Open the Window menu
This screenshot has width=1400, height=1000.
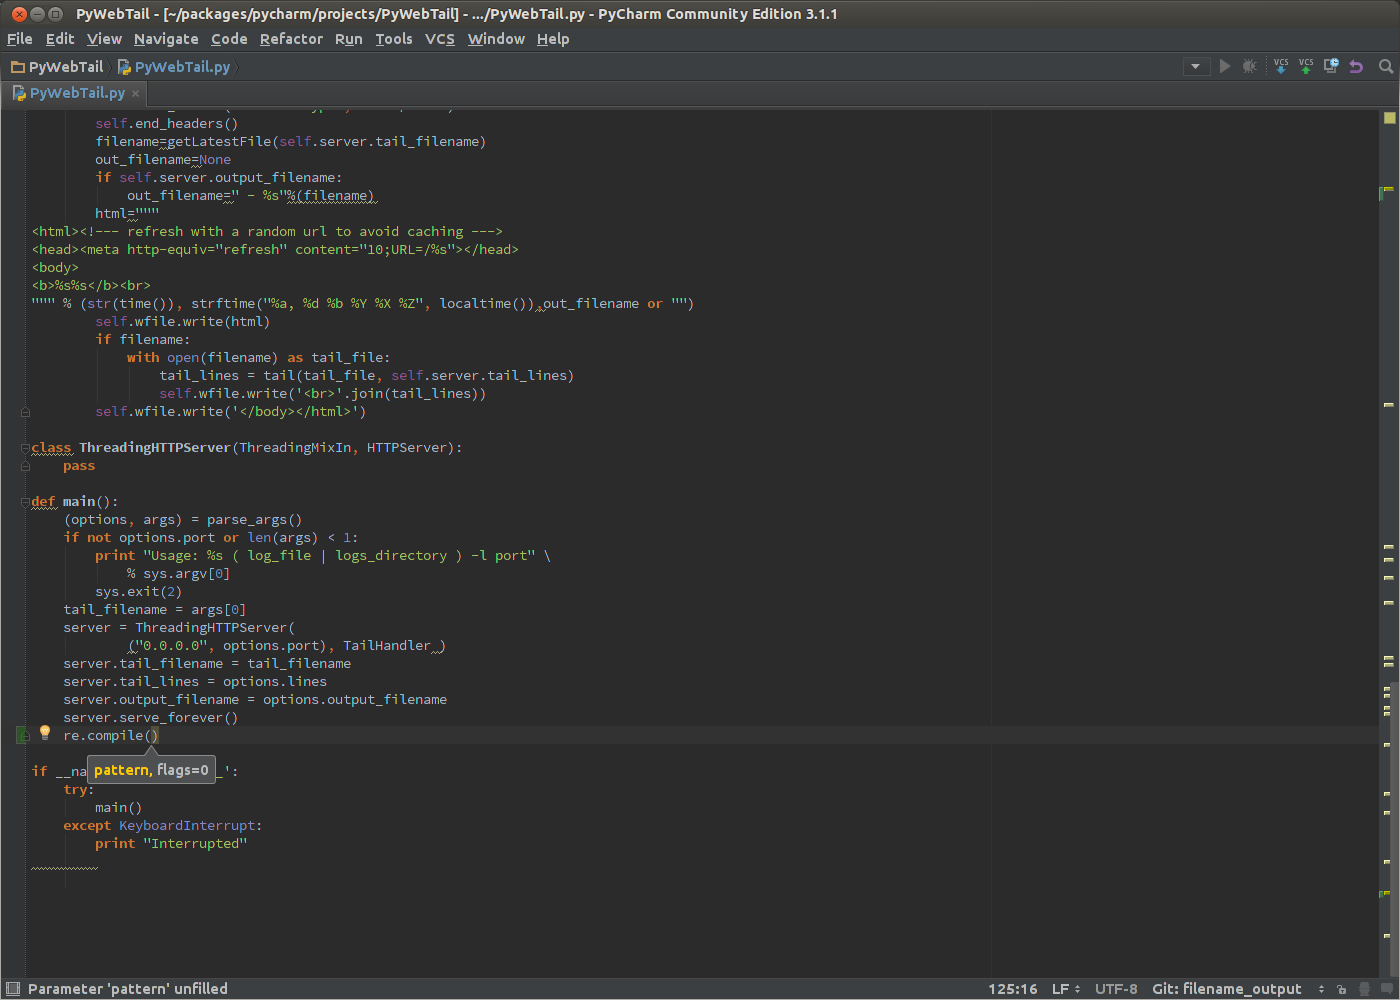(496, 39)
